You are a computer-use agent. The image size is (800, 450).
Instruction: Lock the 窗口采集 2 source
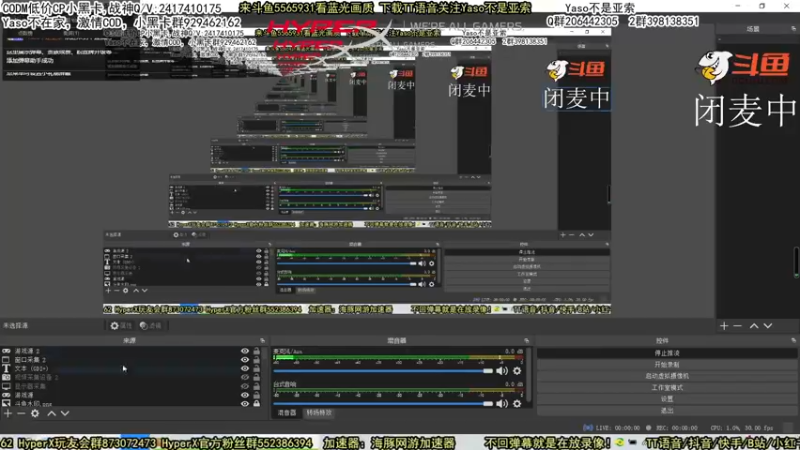pyautogui.click(x=257, y=360)
